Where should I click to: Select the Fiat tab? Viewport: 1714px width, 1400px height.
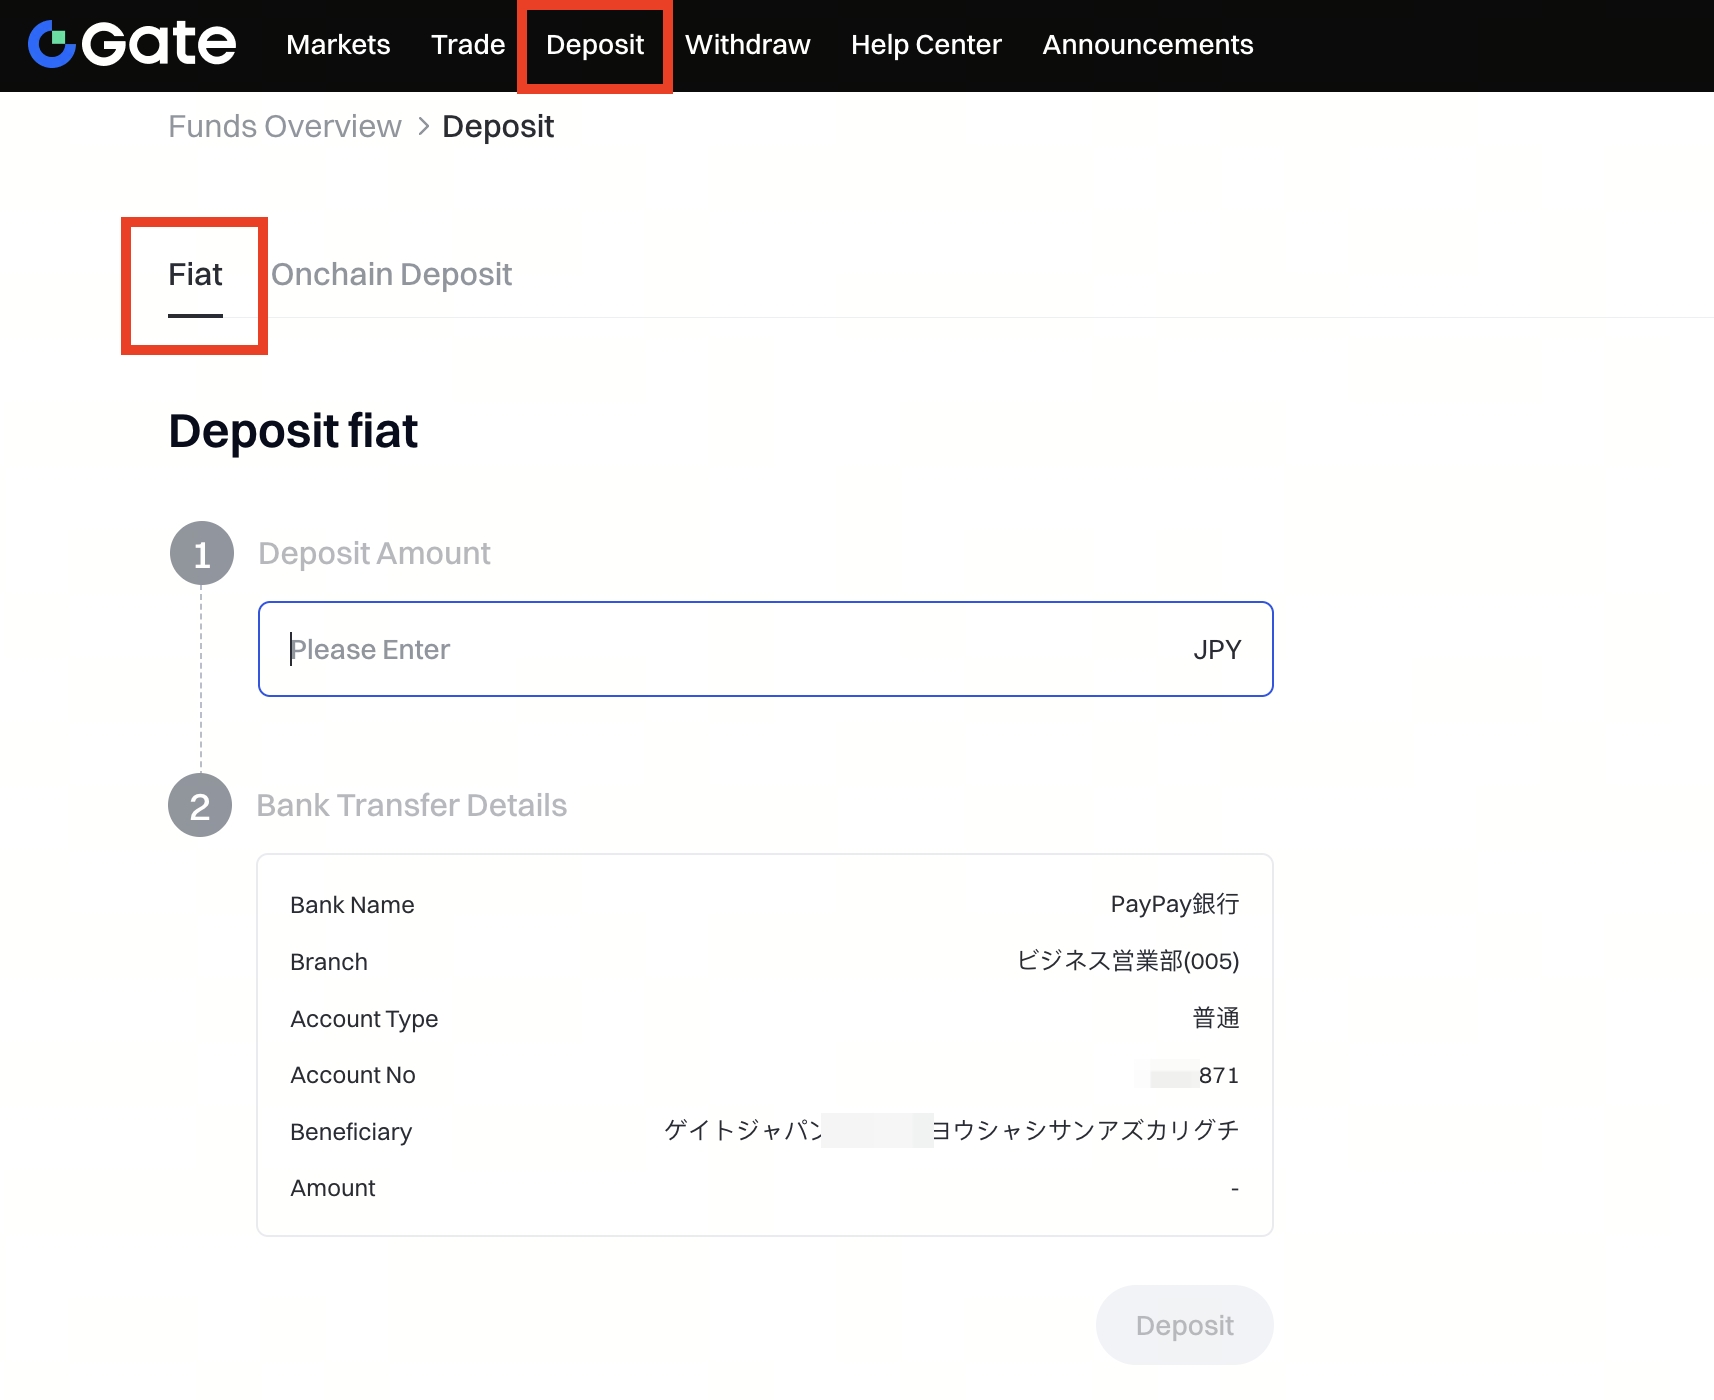click(195, 275)
